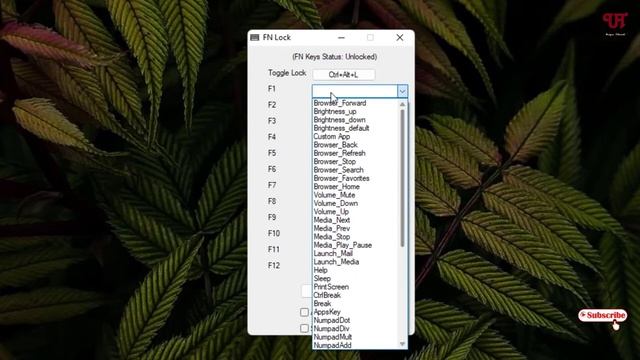Choose Brightness_up in dropdown list
Screen dimensions: 640x360
pyautogui.click(x=335, y=111)
